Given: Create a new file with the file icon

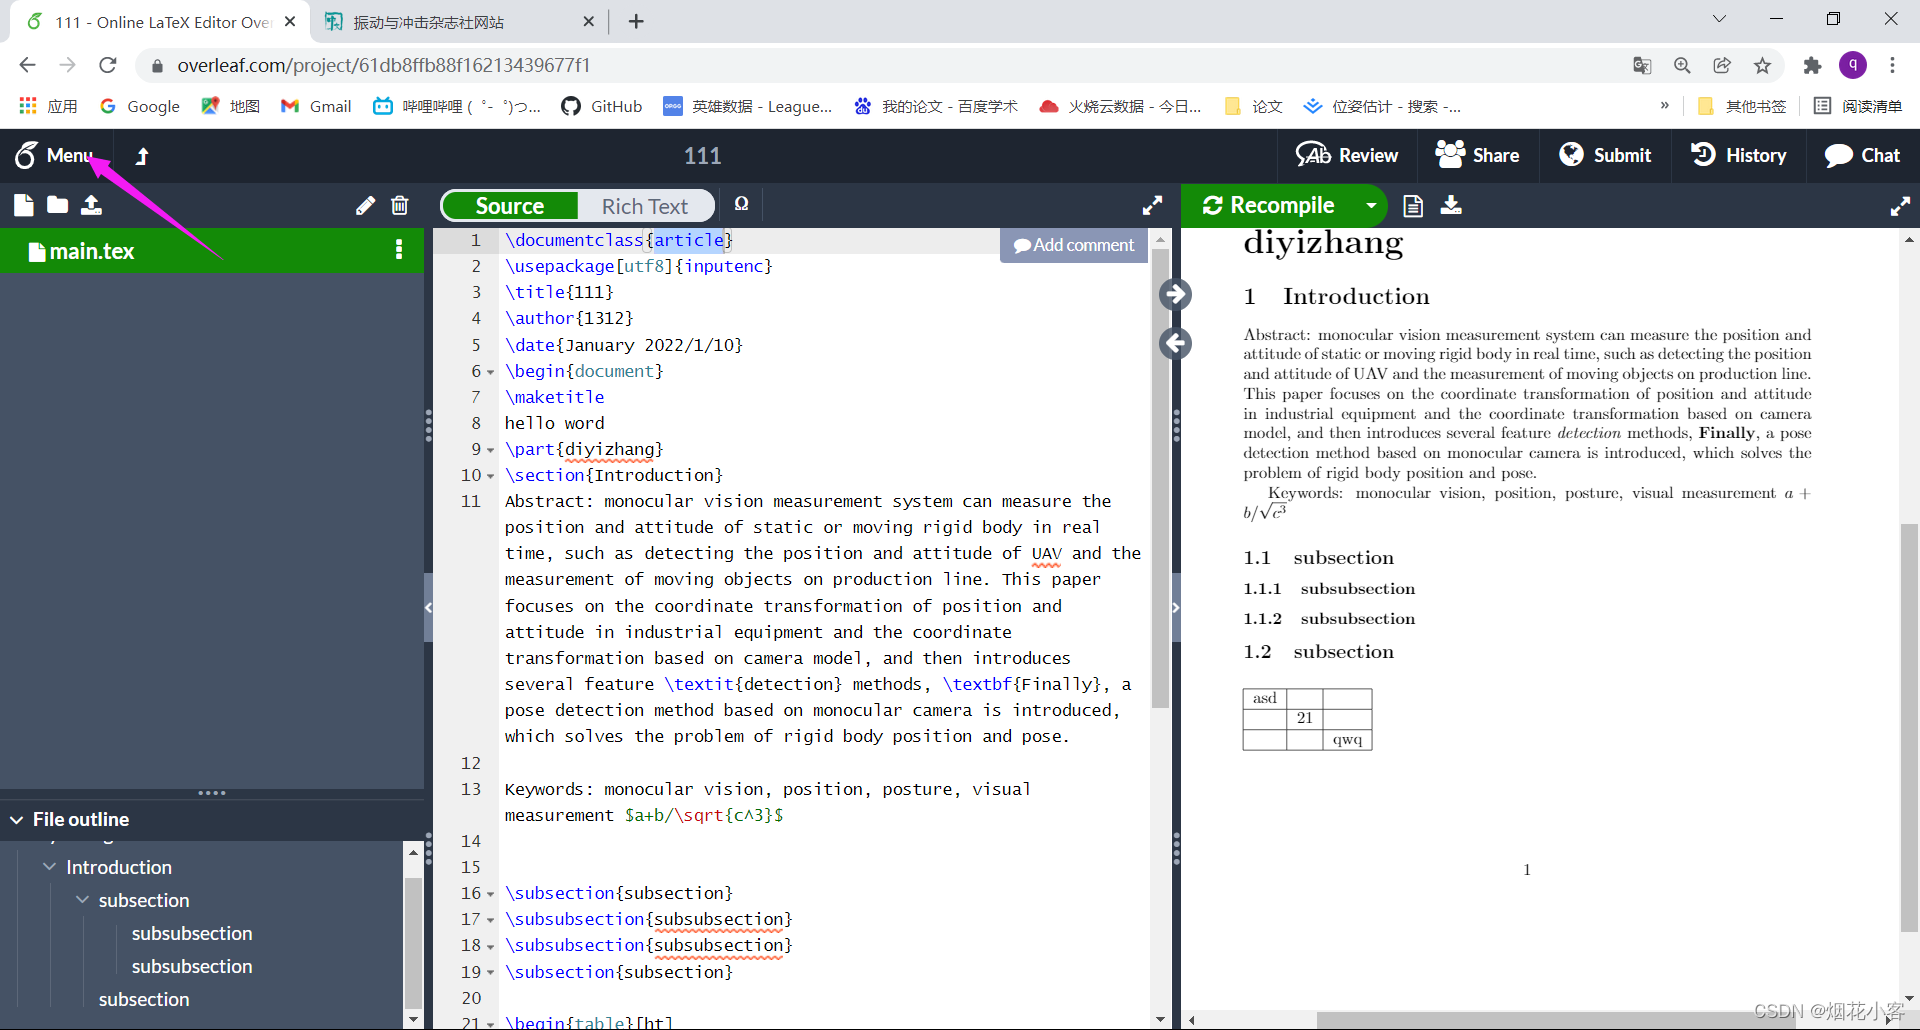Looking at the screenshot, I should click(24, 205).
